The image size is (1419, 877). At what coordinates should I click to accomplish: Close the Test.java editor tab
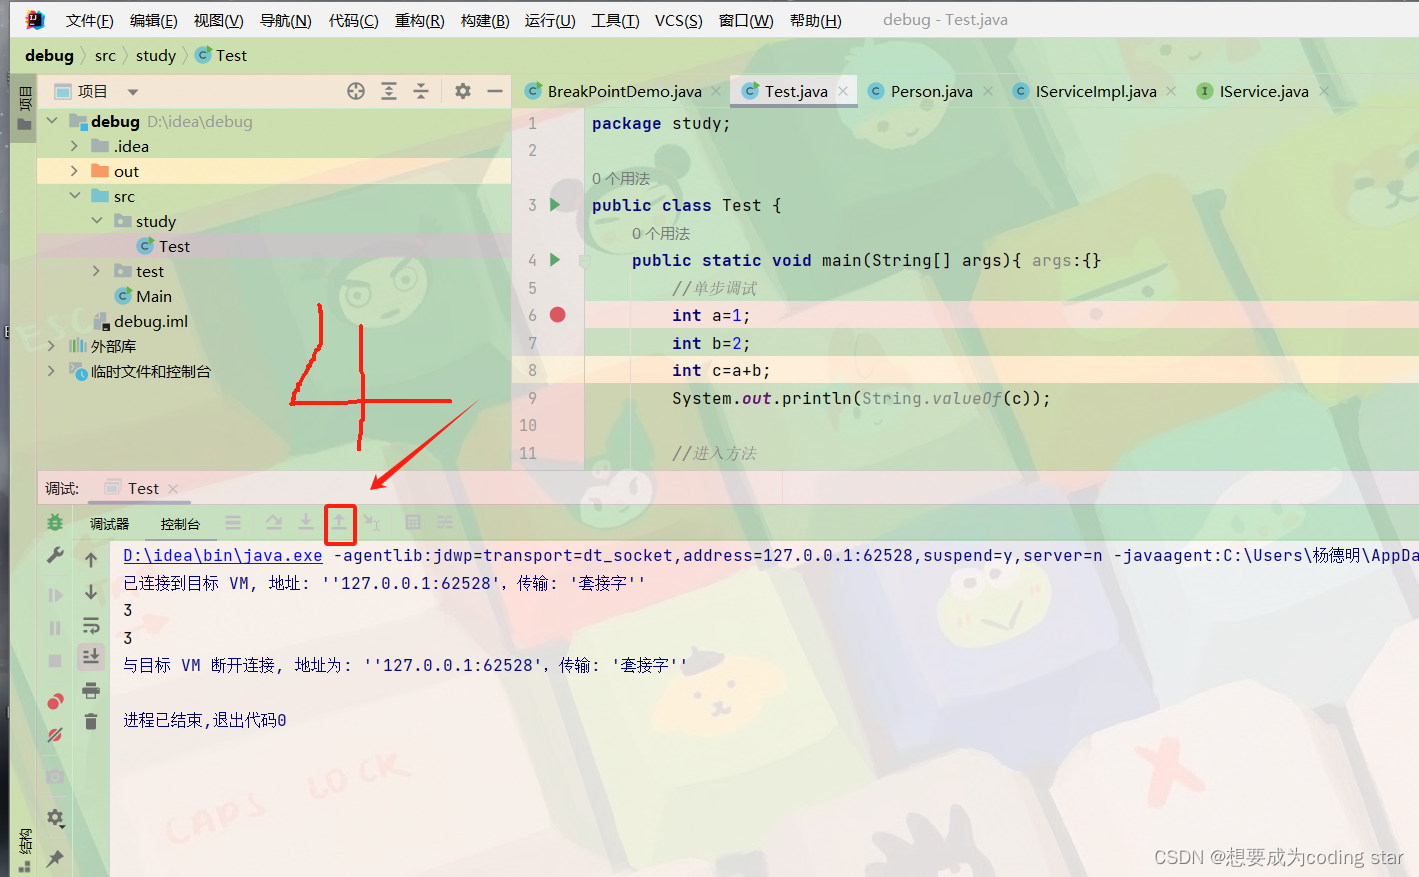click(x=843, y=91)
